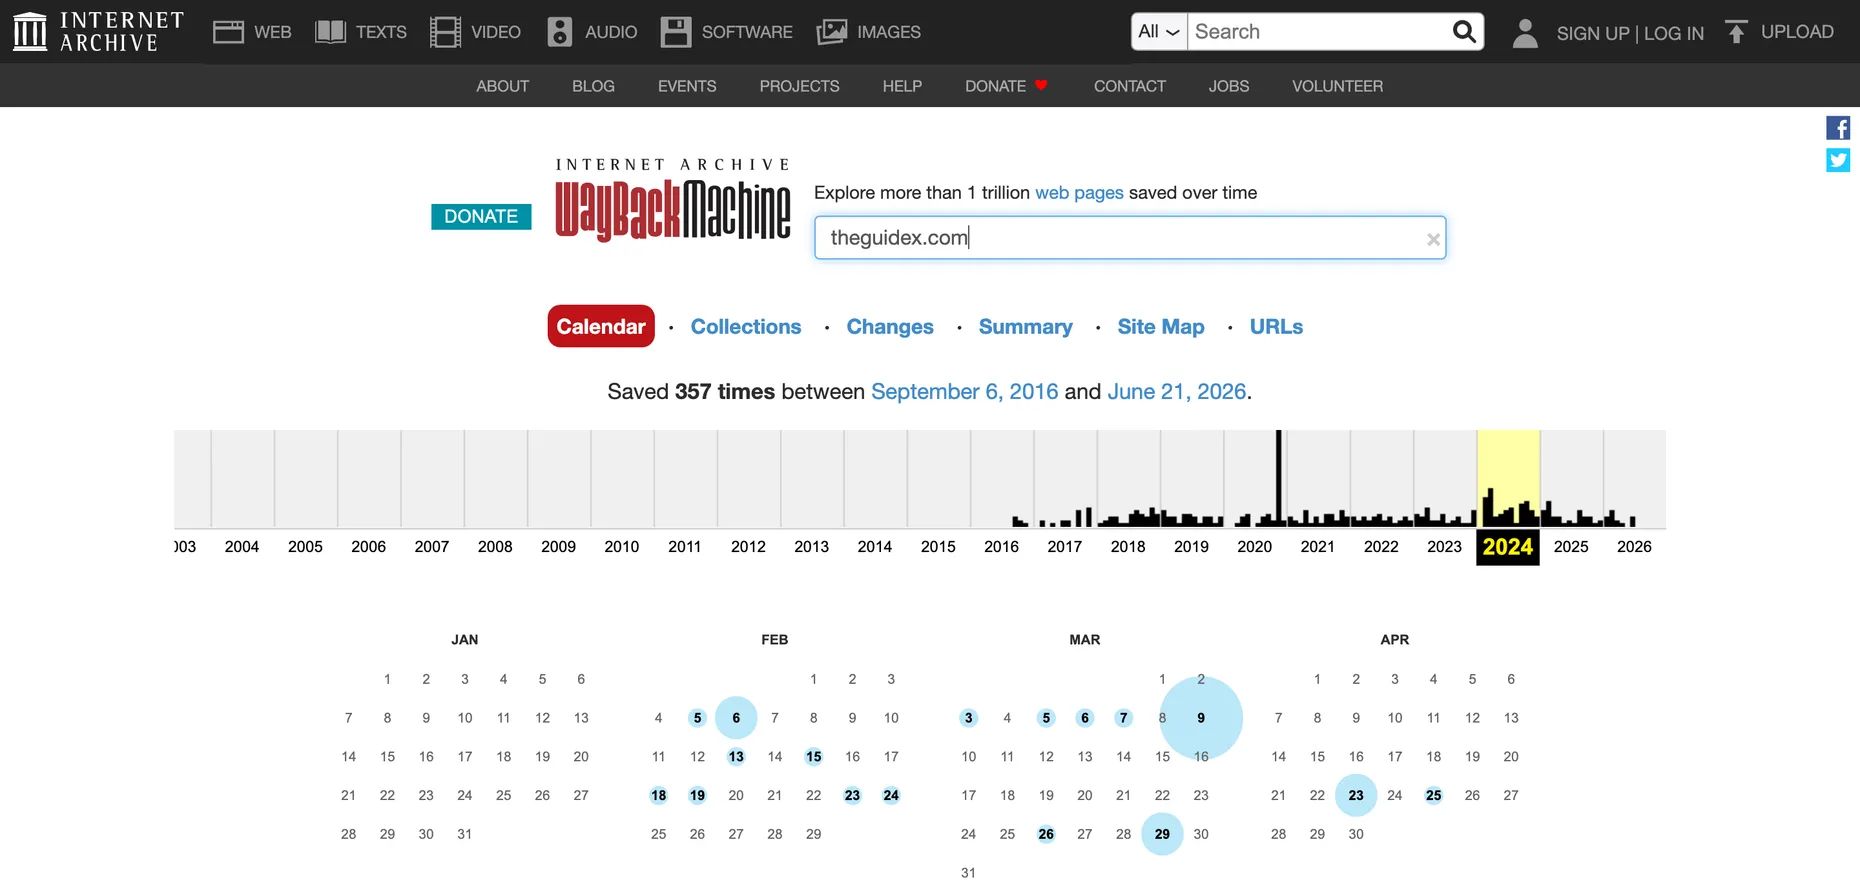
Task: Open the Web section icon
Action: tap(229, 32)
